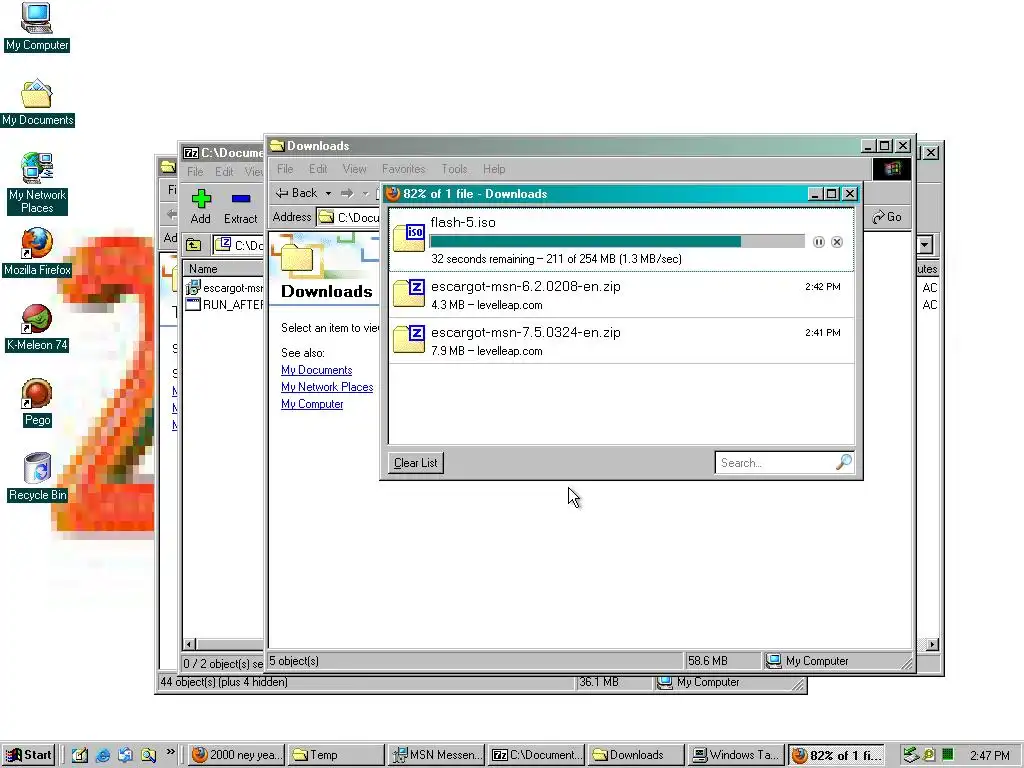Open My Computer link in Downloads pane
Viewport: 1024px width, 768px height.
tap(312, 404)
